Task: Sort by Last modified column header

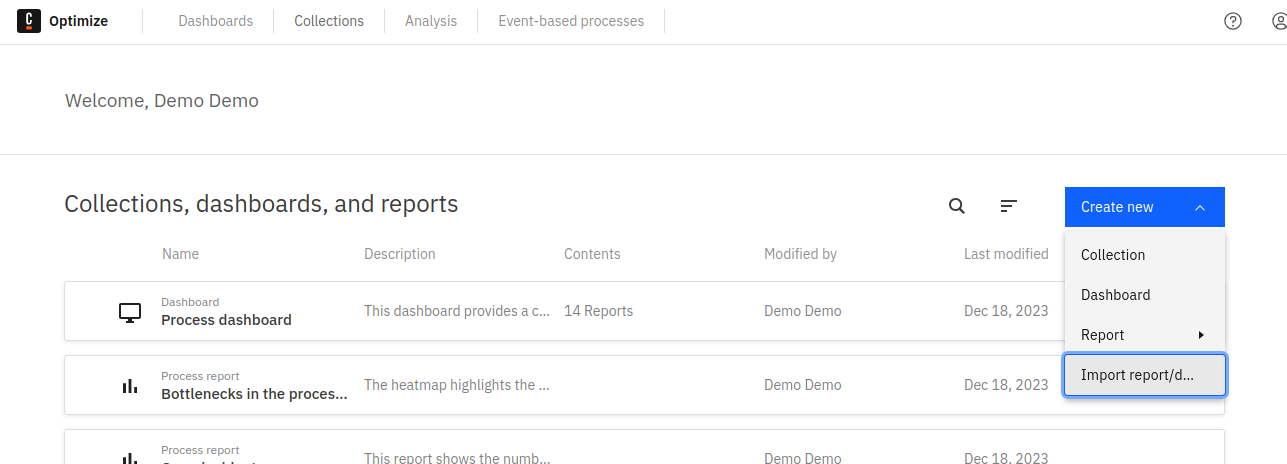Action: click(x=1005, y=254)
